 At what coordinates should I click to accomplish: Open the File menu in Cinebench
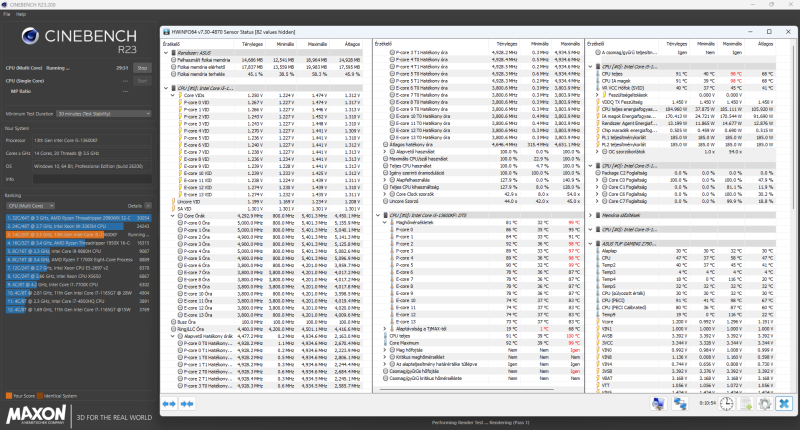(x=7, y=14)
